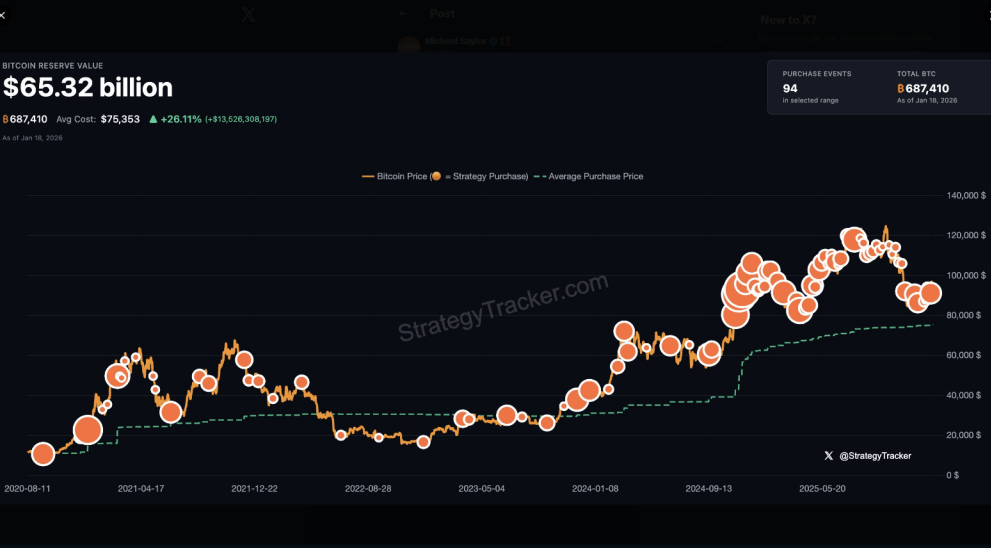Select the first purchase marker at 2020-08-11
991x548 pixels.
click(42, 454)
